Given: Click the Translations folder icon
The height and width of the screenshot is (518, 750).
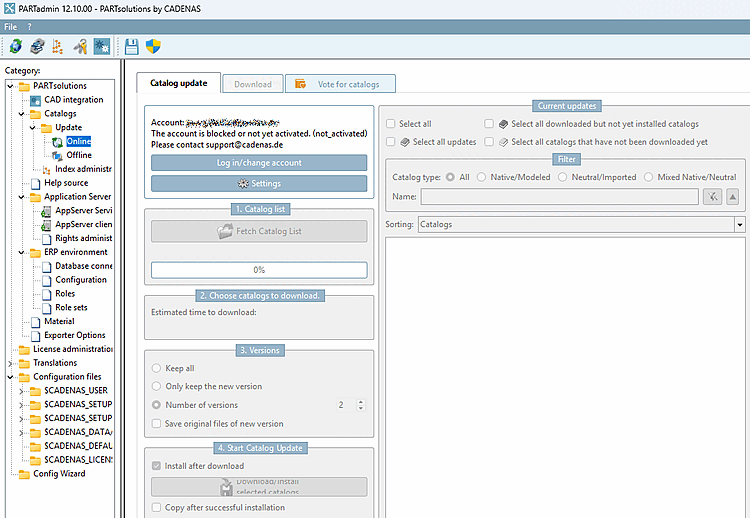Looking at the screenshot, I should (24, 363).
